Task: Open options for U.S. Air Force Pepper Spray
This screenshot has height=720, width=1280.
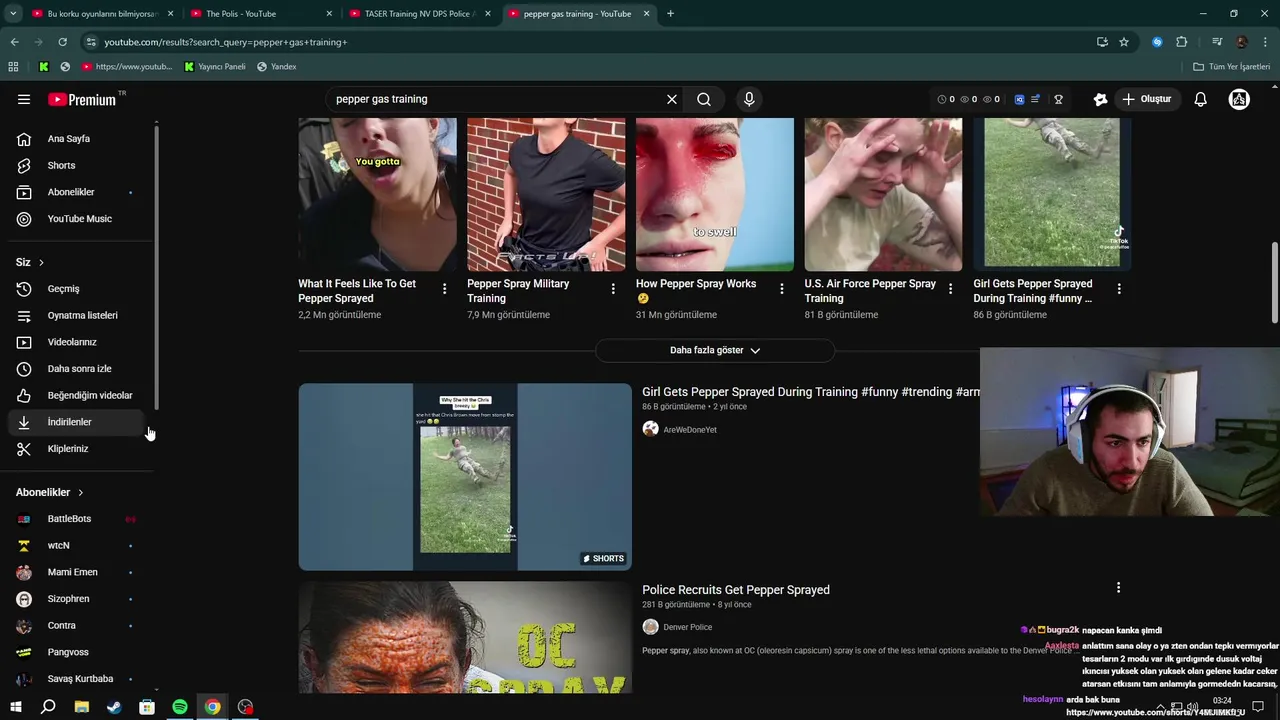Action: point(950,289)
